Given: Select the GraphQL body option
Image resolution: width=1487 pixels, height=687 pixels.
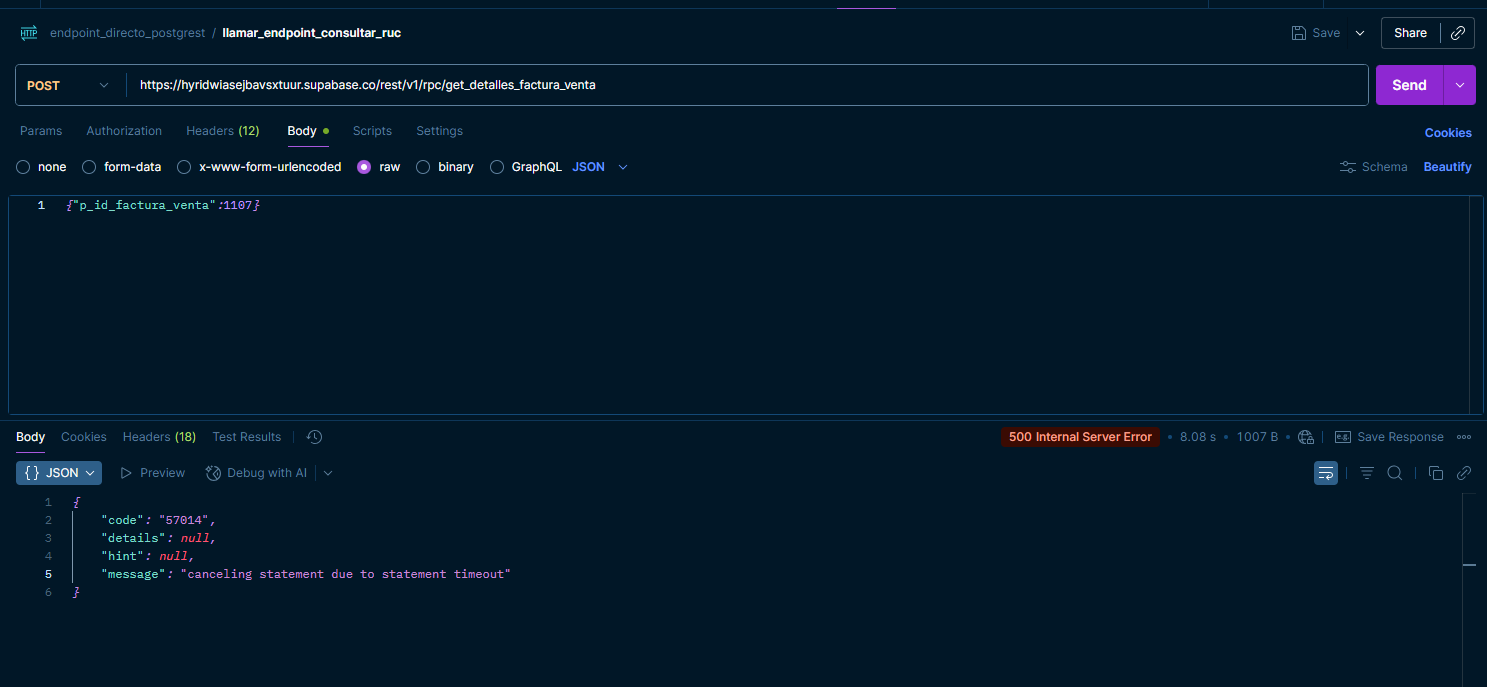Looking at the screenshot, I should pos(497,167).
